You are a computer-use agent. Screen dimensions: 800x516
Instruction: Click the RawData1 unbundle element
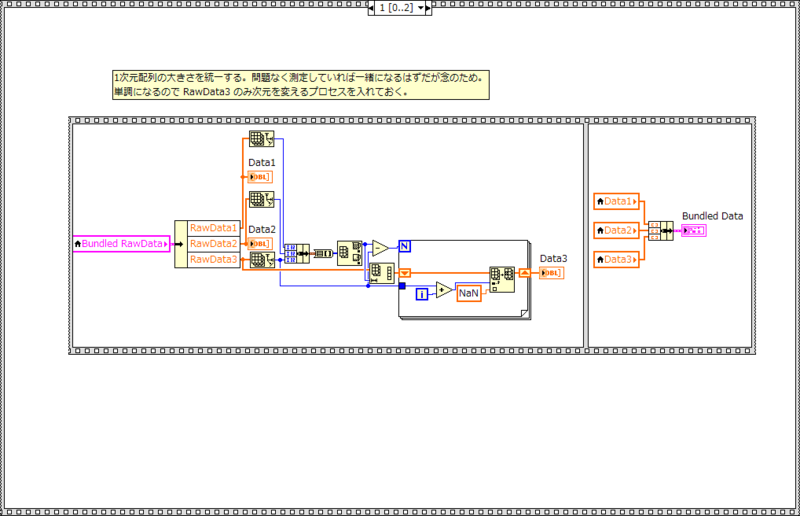click(213, 228)
